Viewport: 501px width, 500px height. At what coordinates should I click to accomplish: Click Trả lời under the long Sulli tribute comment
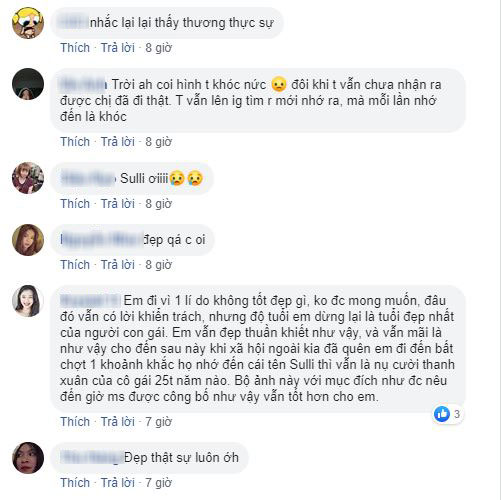[x=118, y=422]
